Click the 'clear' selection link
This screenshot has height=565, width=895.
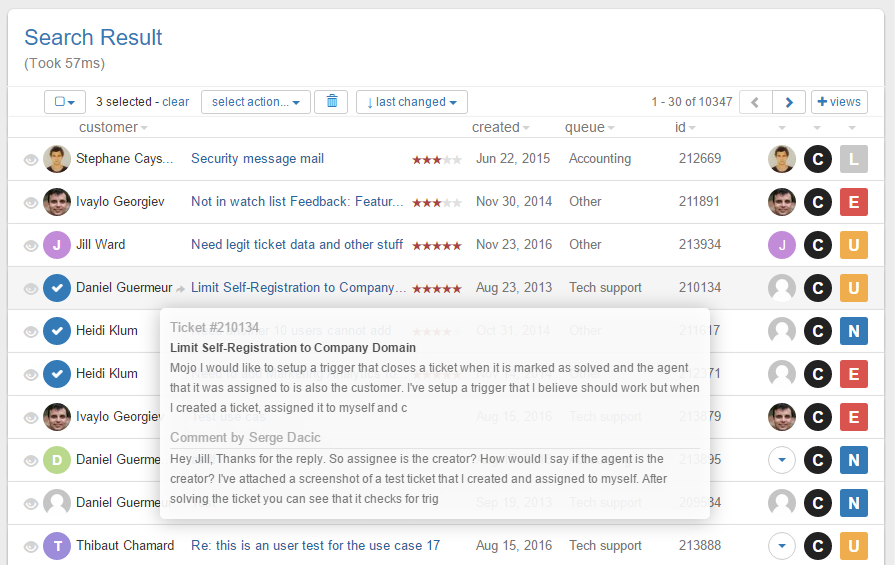coord(175,102)
